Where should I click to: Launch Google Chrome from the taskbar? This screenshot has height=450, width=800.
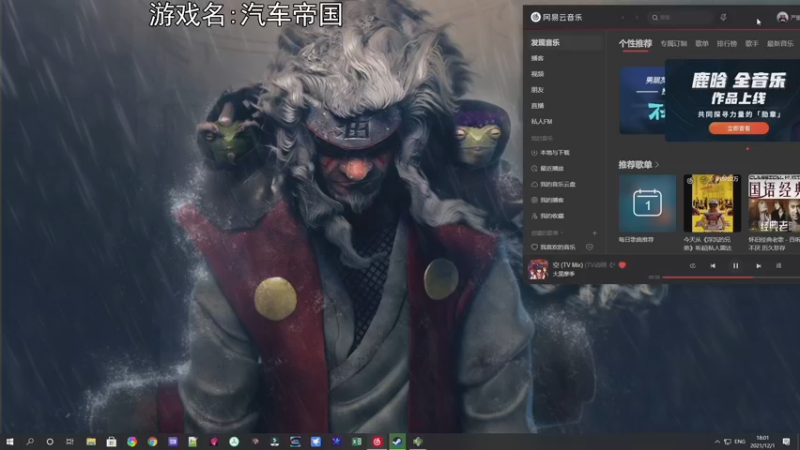[x=152, y=442]
